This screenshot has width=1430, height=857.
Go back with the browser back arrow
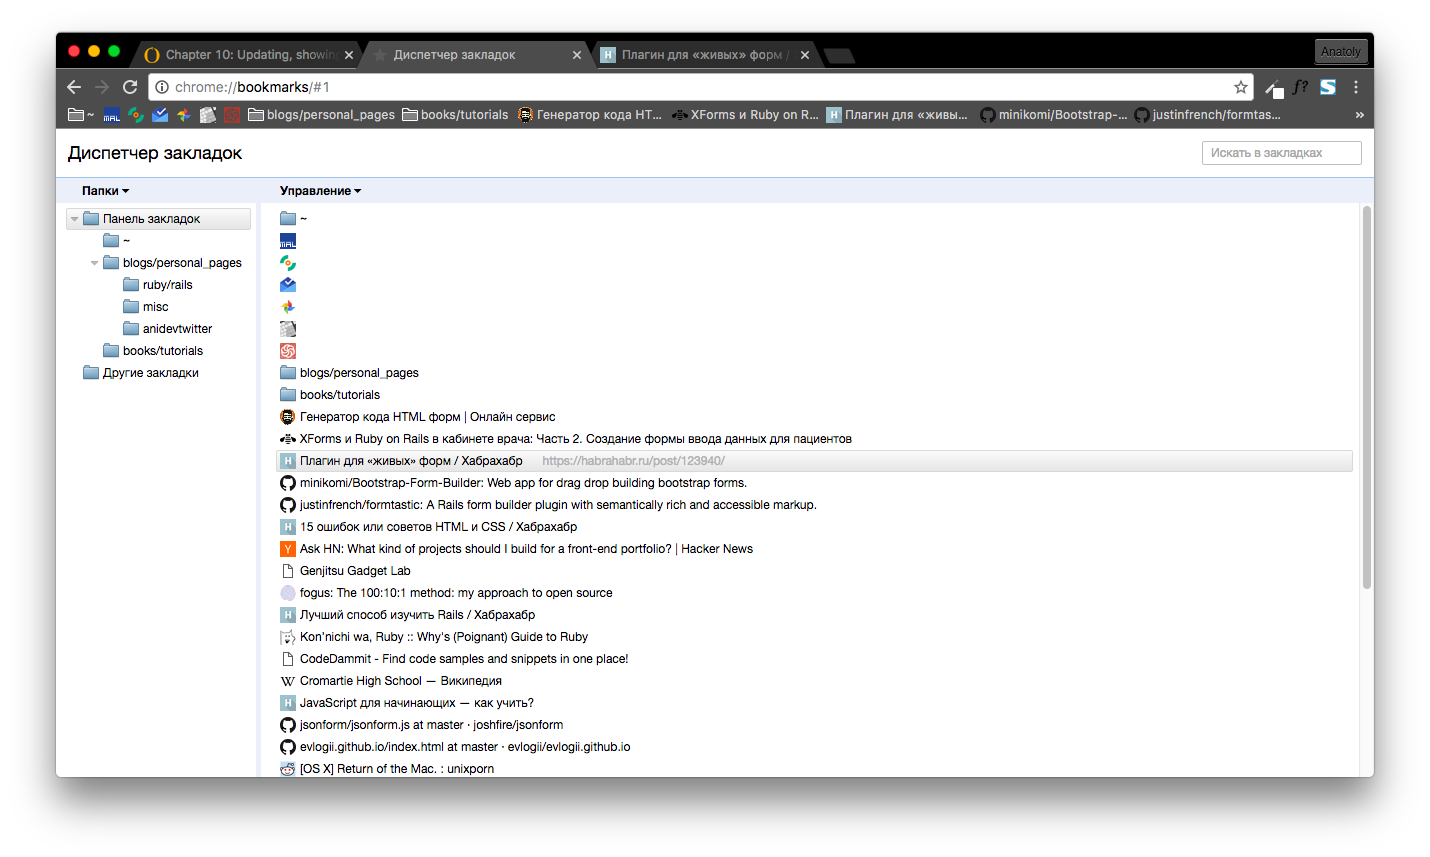click(74, 87)
